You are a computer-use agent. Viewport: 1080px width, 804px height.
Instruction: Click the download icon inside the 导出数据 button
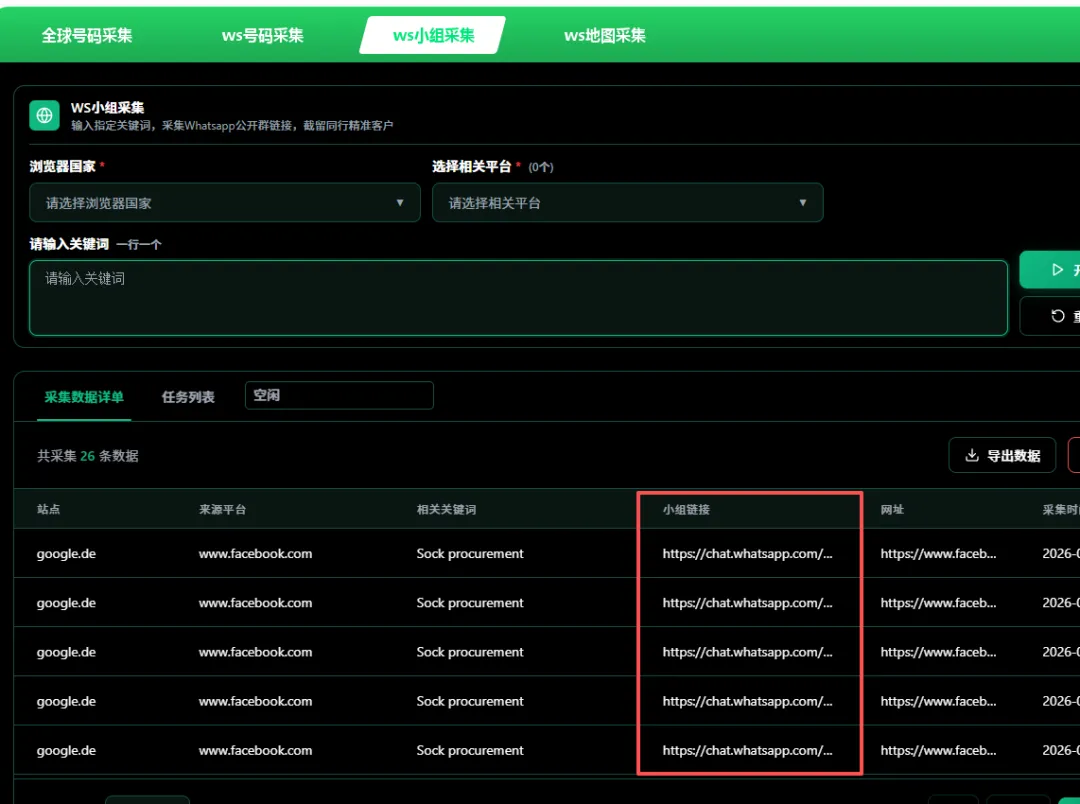coord(972,455)
